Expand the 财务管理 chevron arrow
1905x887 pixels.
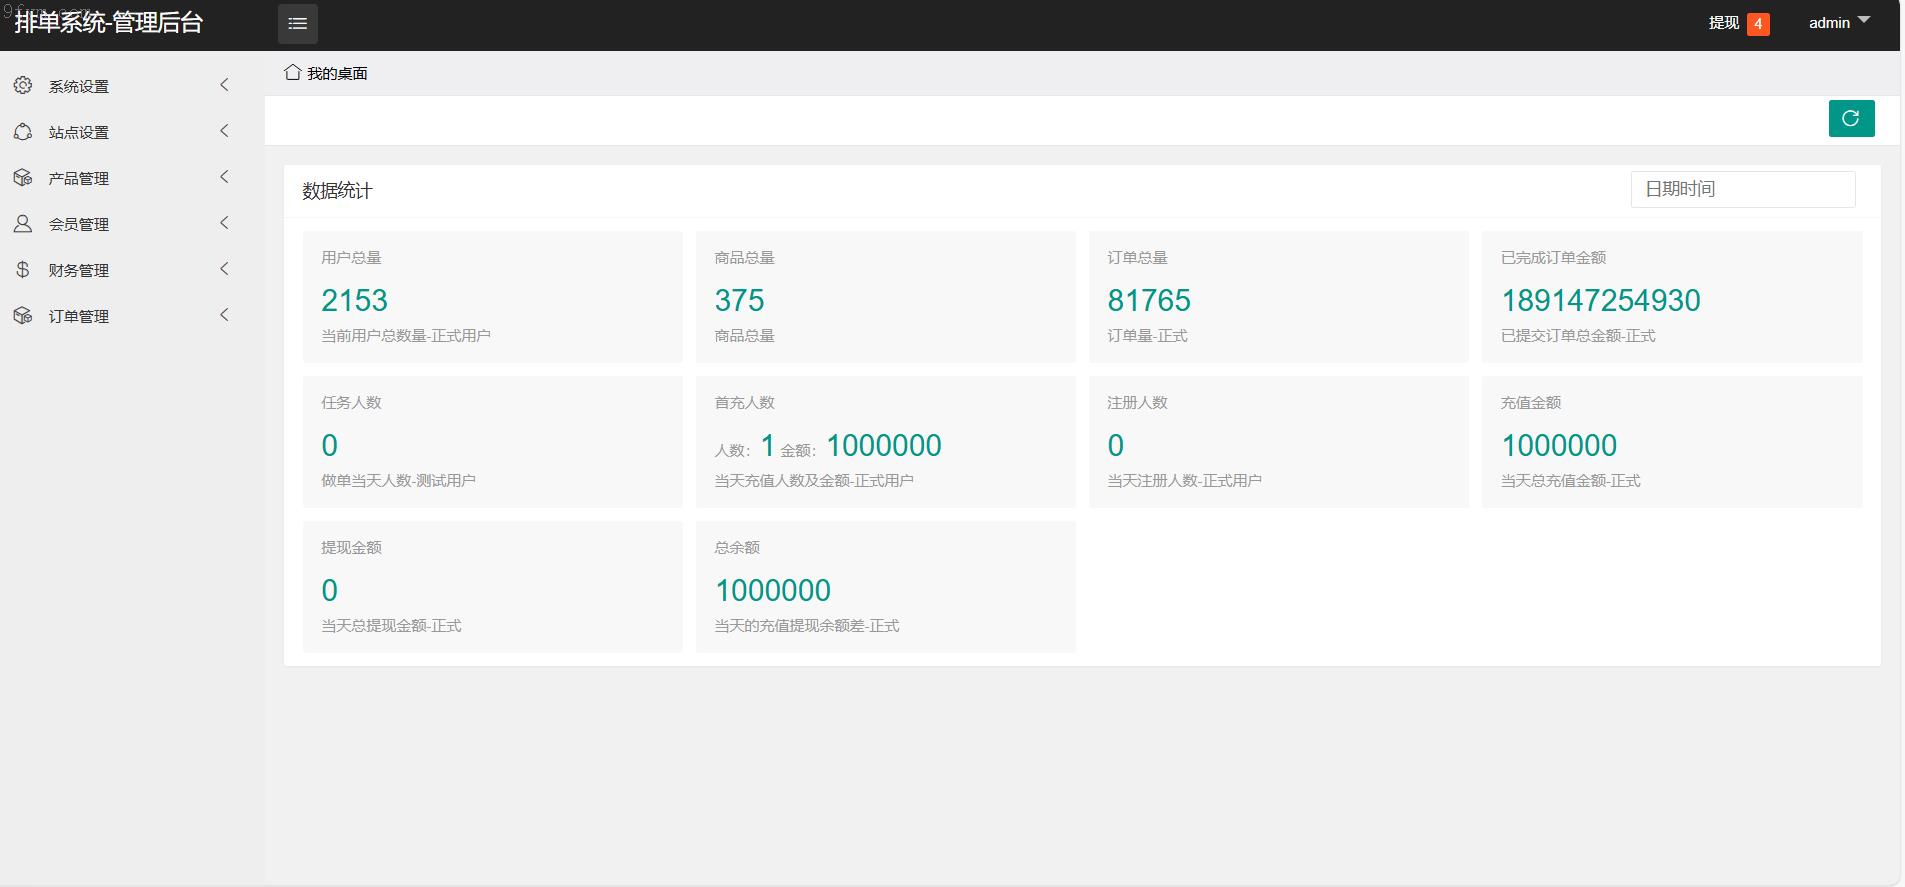[224, 269]
